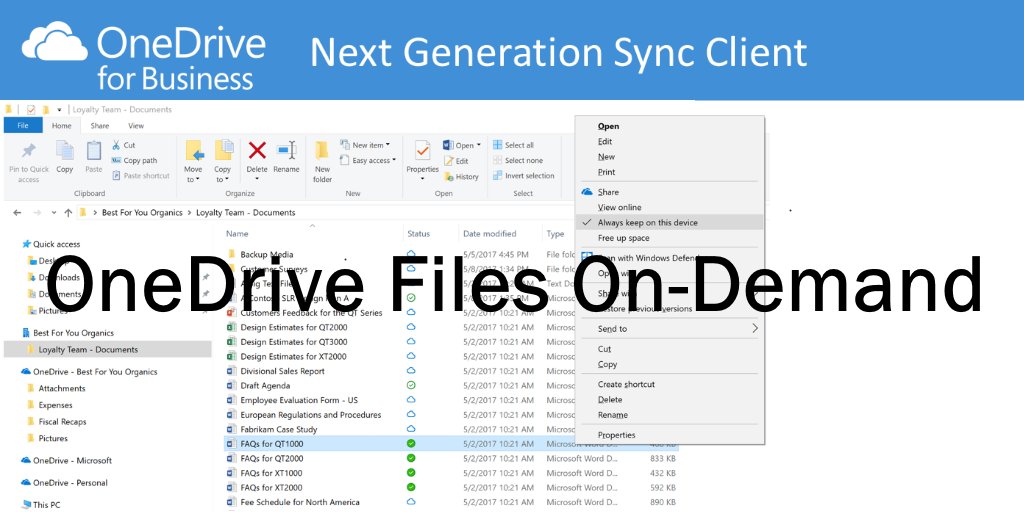The image size is (1024, 512).
Task: Toggle Always keep on this device
Action: (669, 223)
